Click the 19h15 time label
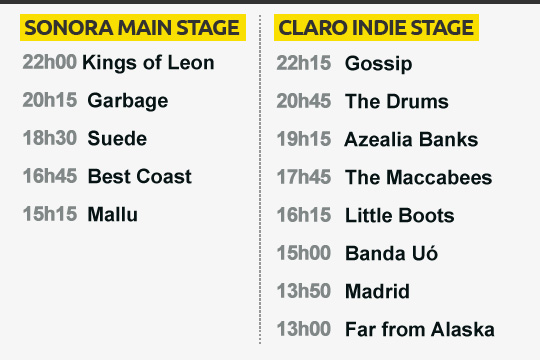This screenshot has height=360, width=540. tap(304, 139)
